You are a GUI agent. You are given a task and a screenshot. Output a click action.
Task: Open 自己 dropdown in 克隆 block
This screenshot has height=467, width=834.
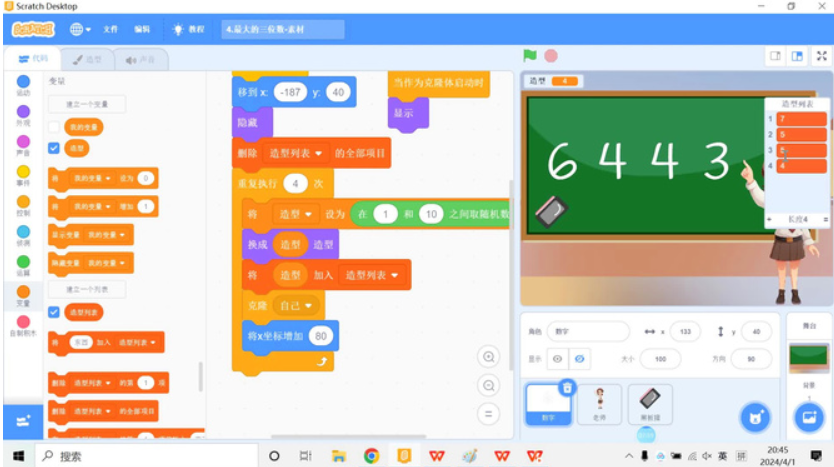[296, 305]
